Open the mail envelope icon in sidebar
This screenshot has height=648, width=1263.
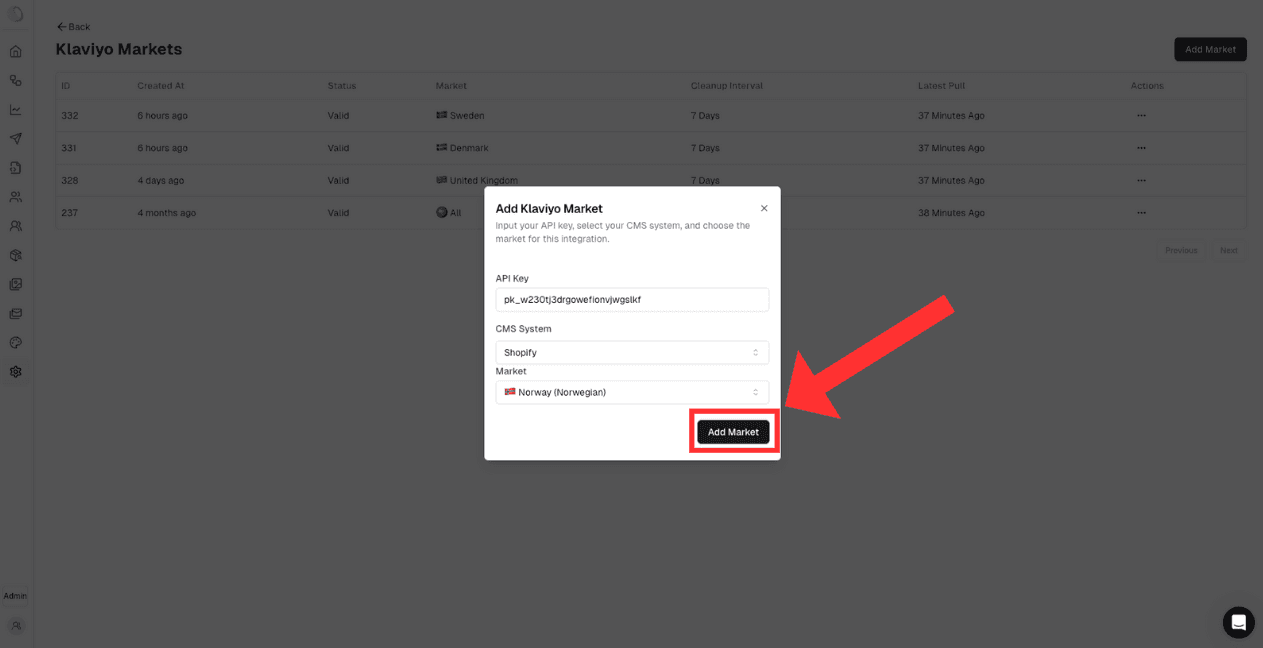pos(16,313)
